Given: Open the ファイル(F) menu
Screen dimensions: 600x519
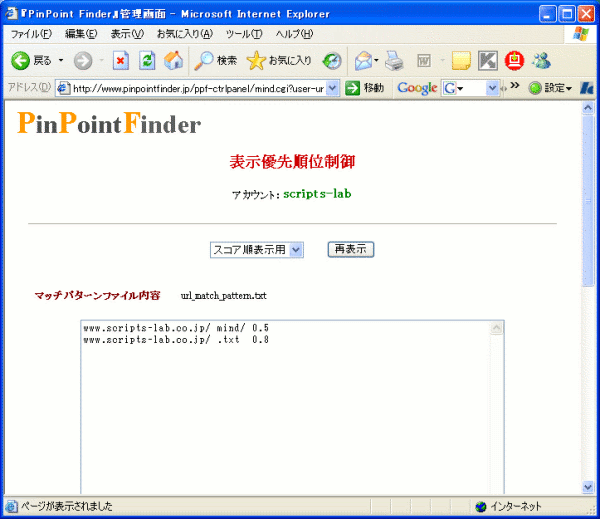Looking at the screenshot, I should point(31,34).
